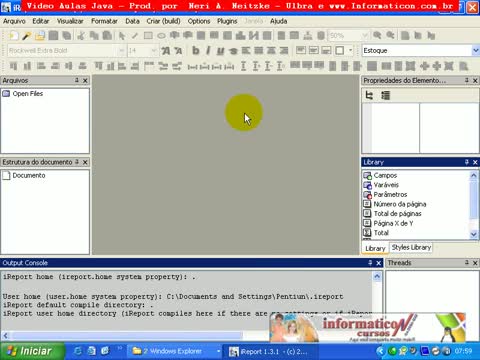Toggle Italic formatting button
480x360 pixels.
tap(208, 51)
